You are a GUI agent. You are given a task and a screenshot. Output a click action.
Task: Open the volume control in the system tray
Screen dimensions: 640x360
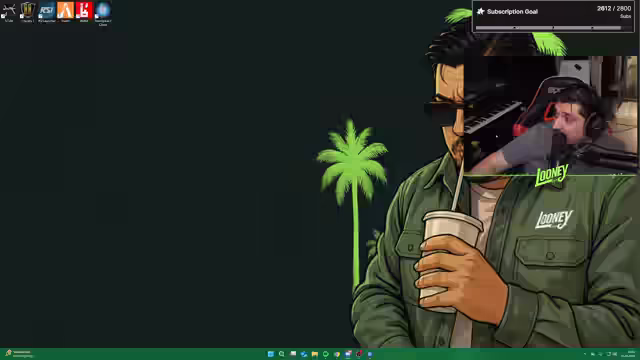[x=615, y=354]
